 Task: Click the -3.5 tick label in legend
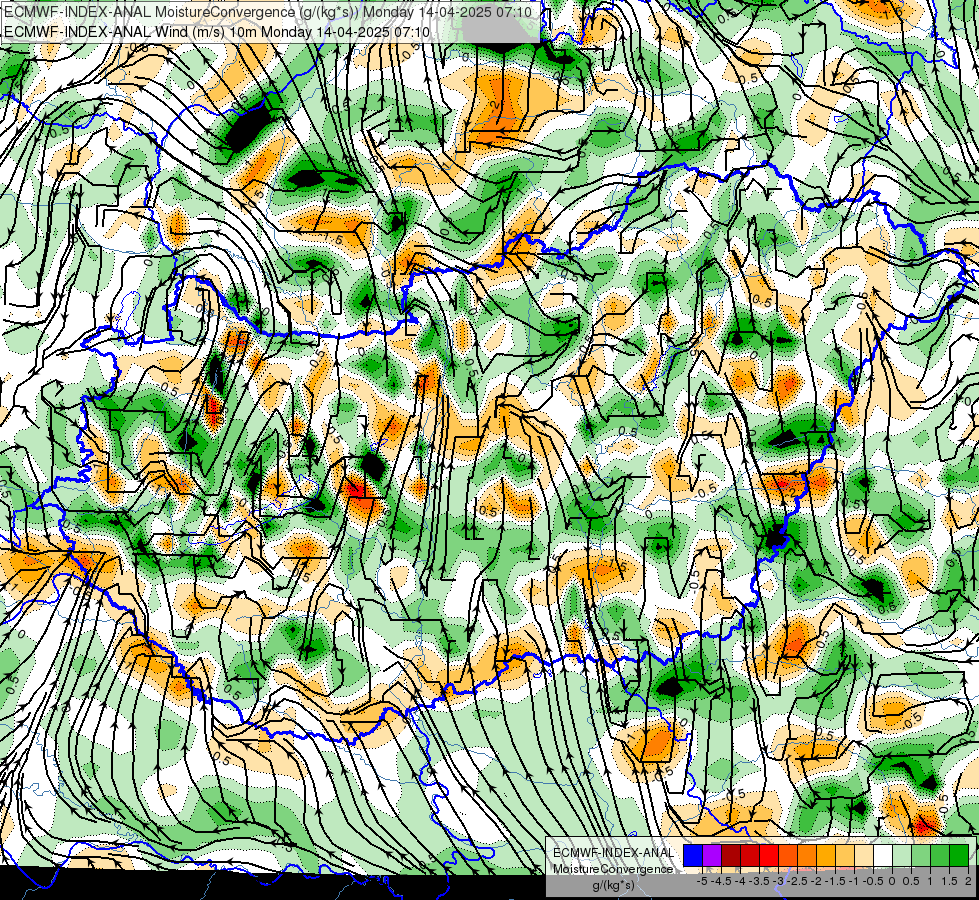(759, 881)
